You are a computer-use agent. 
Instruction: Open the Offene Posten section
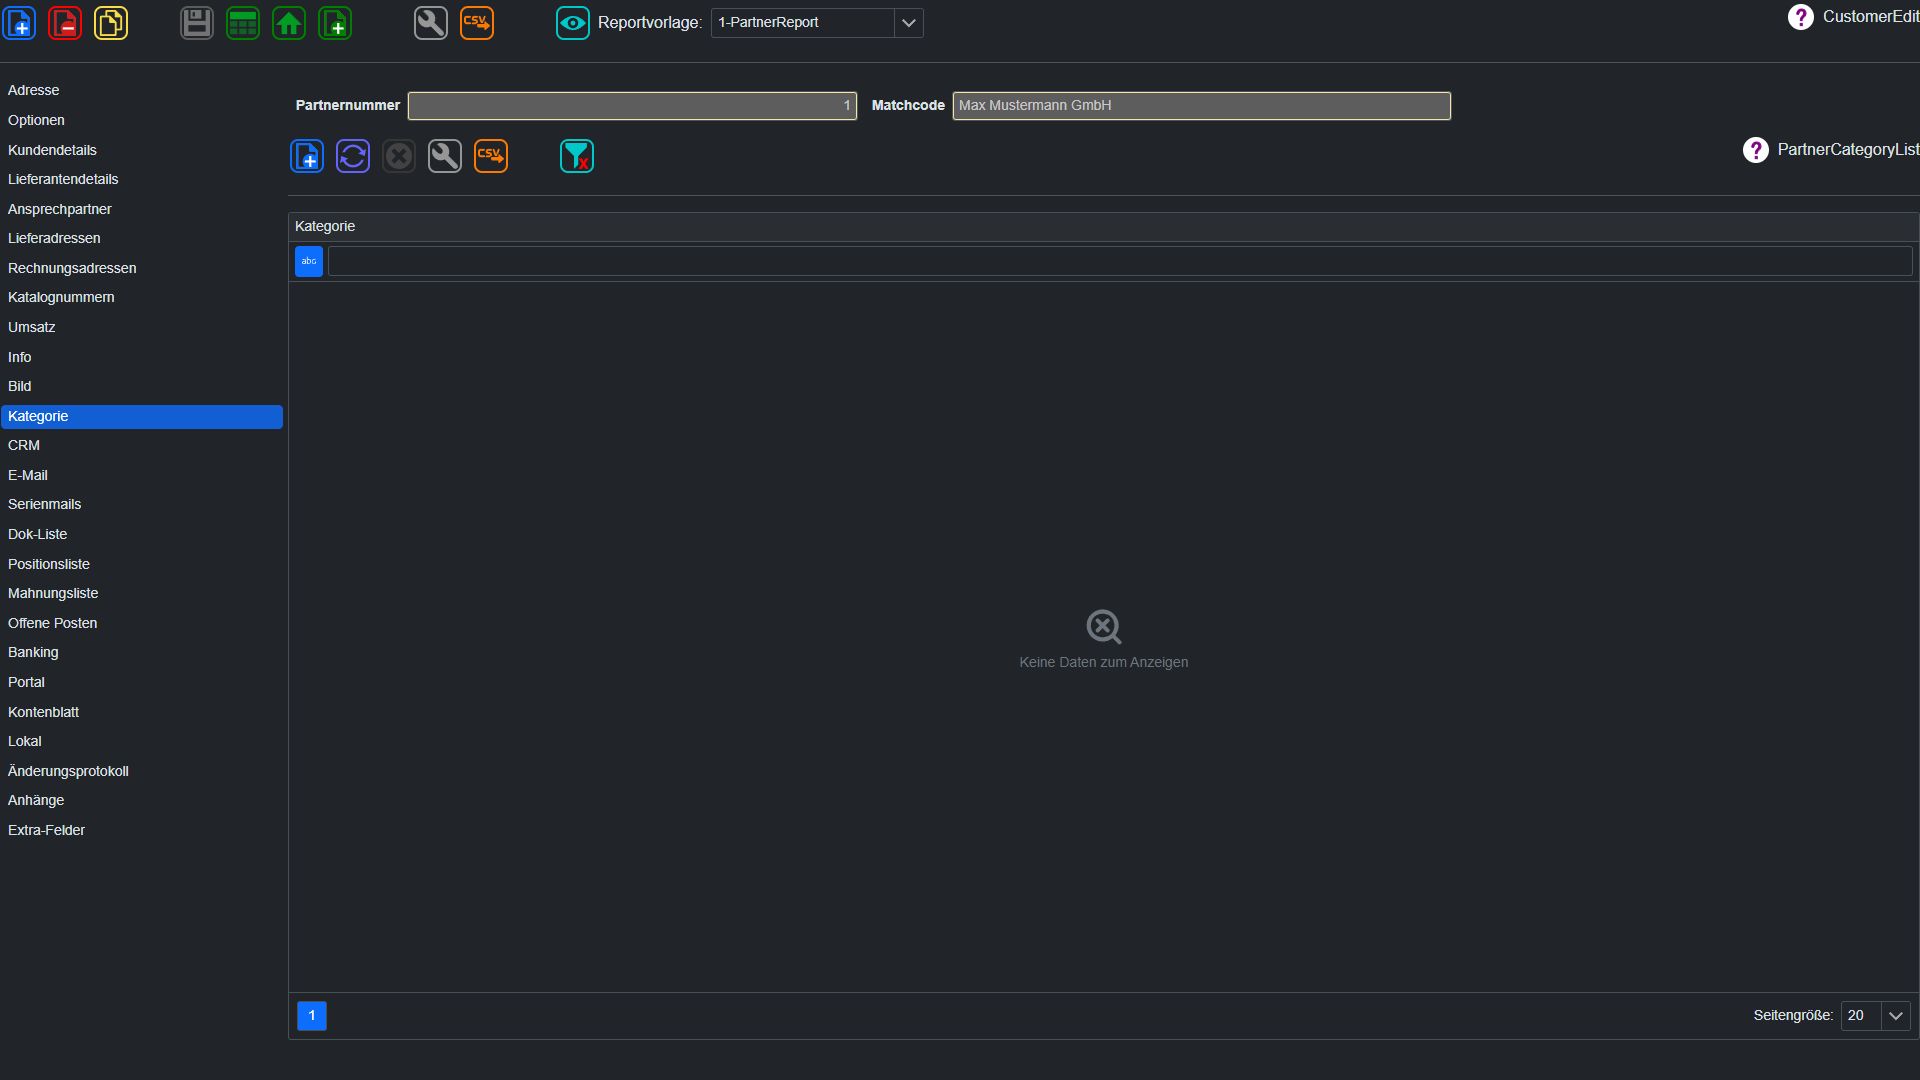(53, 623)
